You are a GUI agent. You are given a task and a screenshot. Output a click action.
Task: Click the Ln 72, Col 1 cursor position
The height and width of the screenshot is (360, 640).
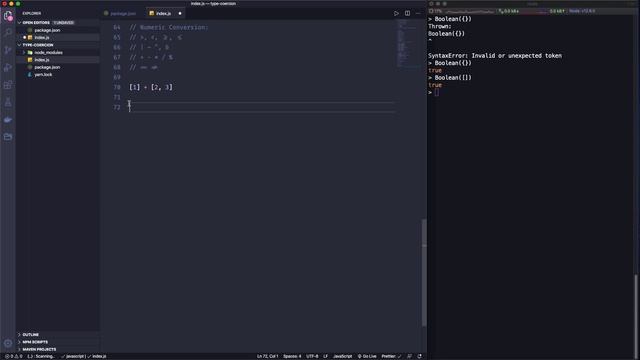pyautogui.click(x=267, y=356)
